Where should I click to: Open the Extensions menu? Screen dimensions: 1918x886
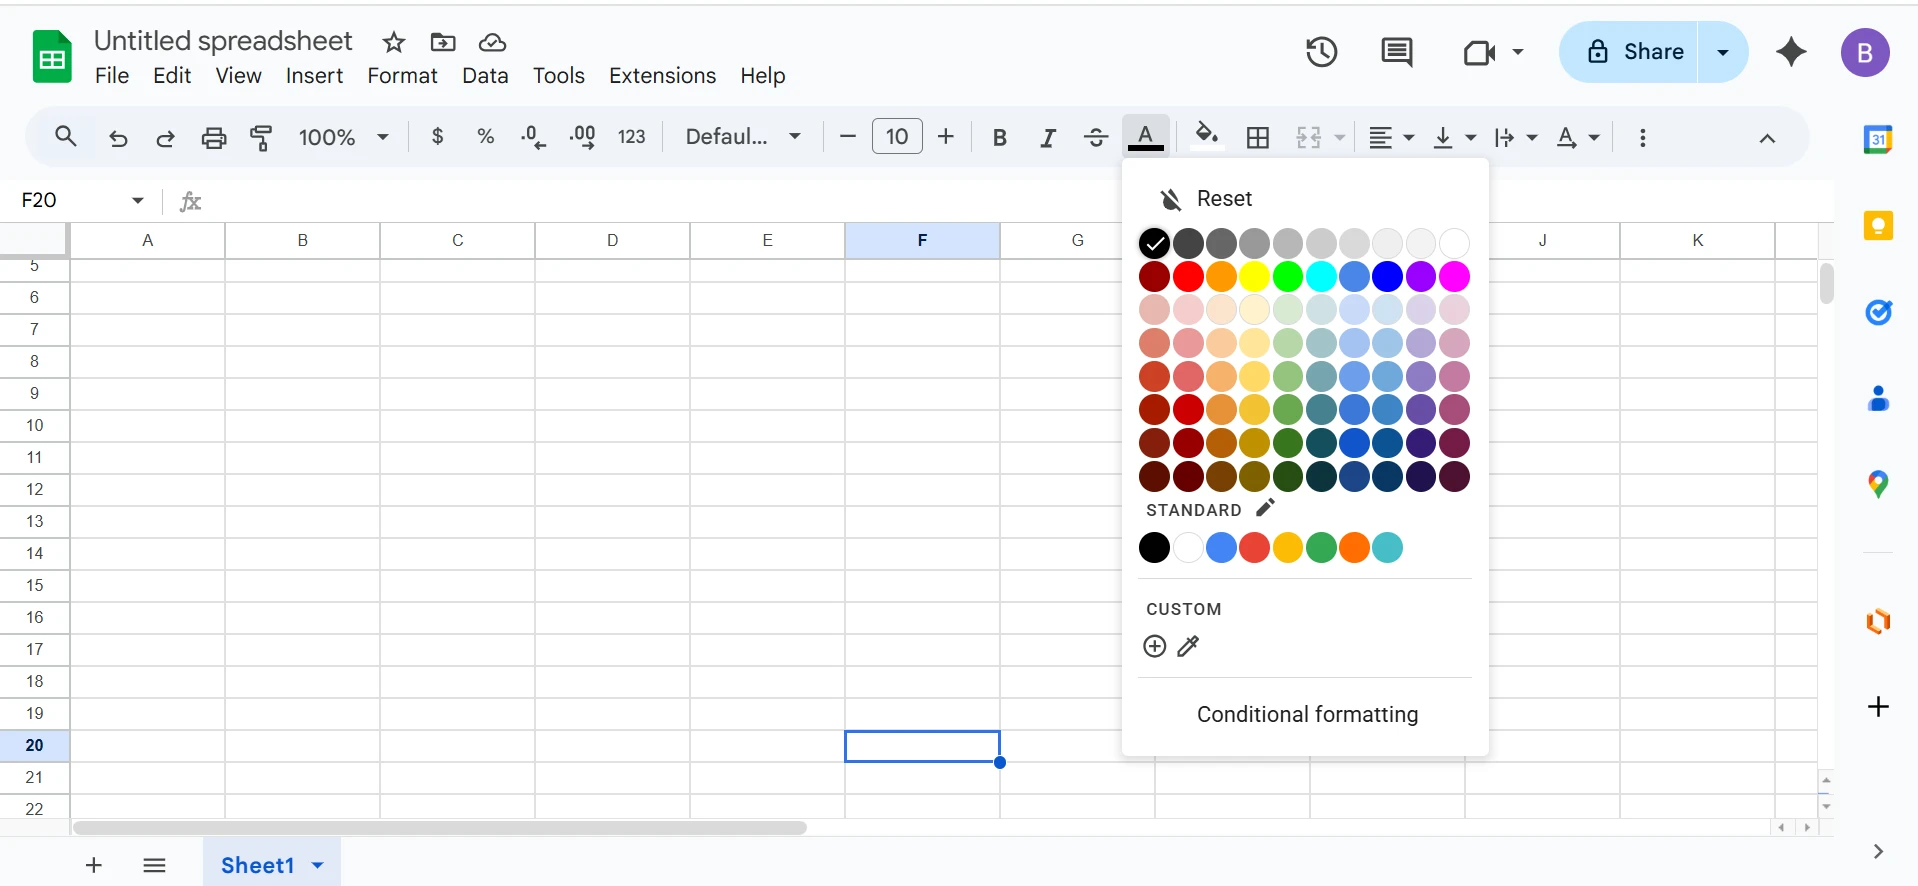click(662, 76)
